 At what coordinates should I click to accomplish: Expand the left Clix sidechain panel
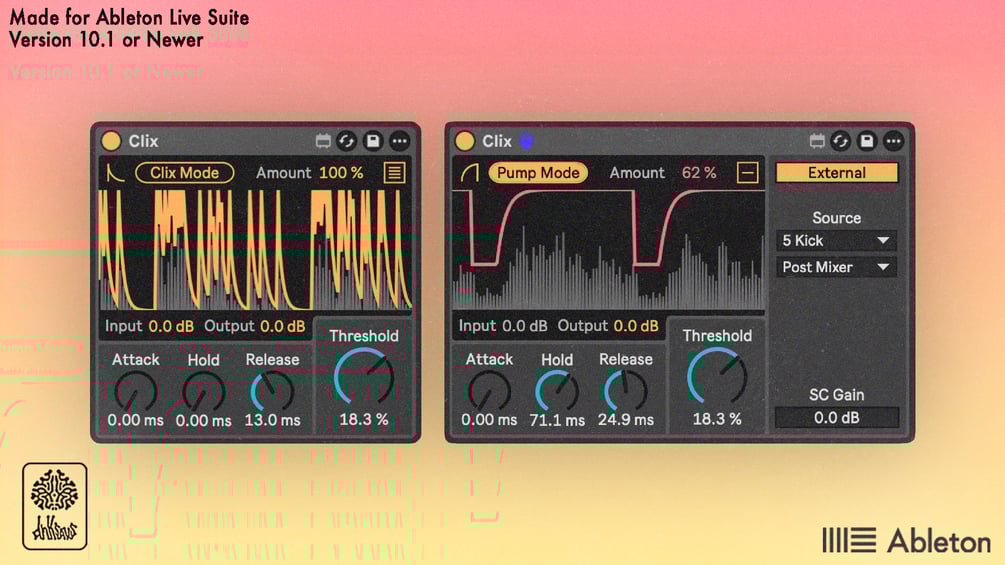click(x=394, y=173)
